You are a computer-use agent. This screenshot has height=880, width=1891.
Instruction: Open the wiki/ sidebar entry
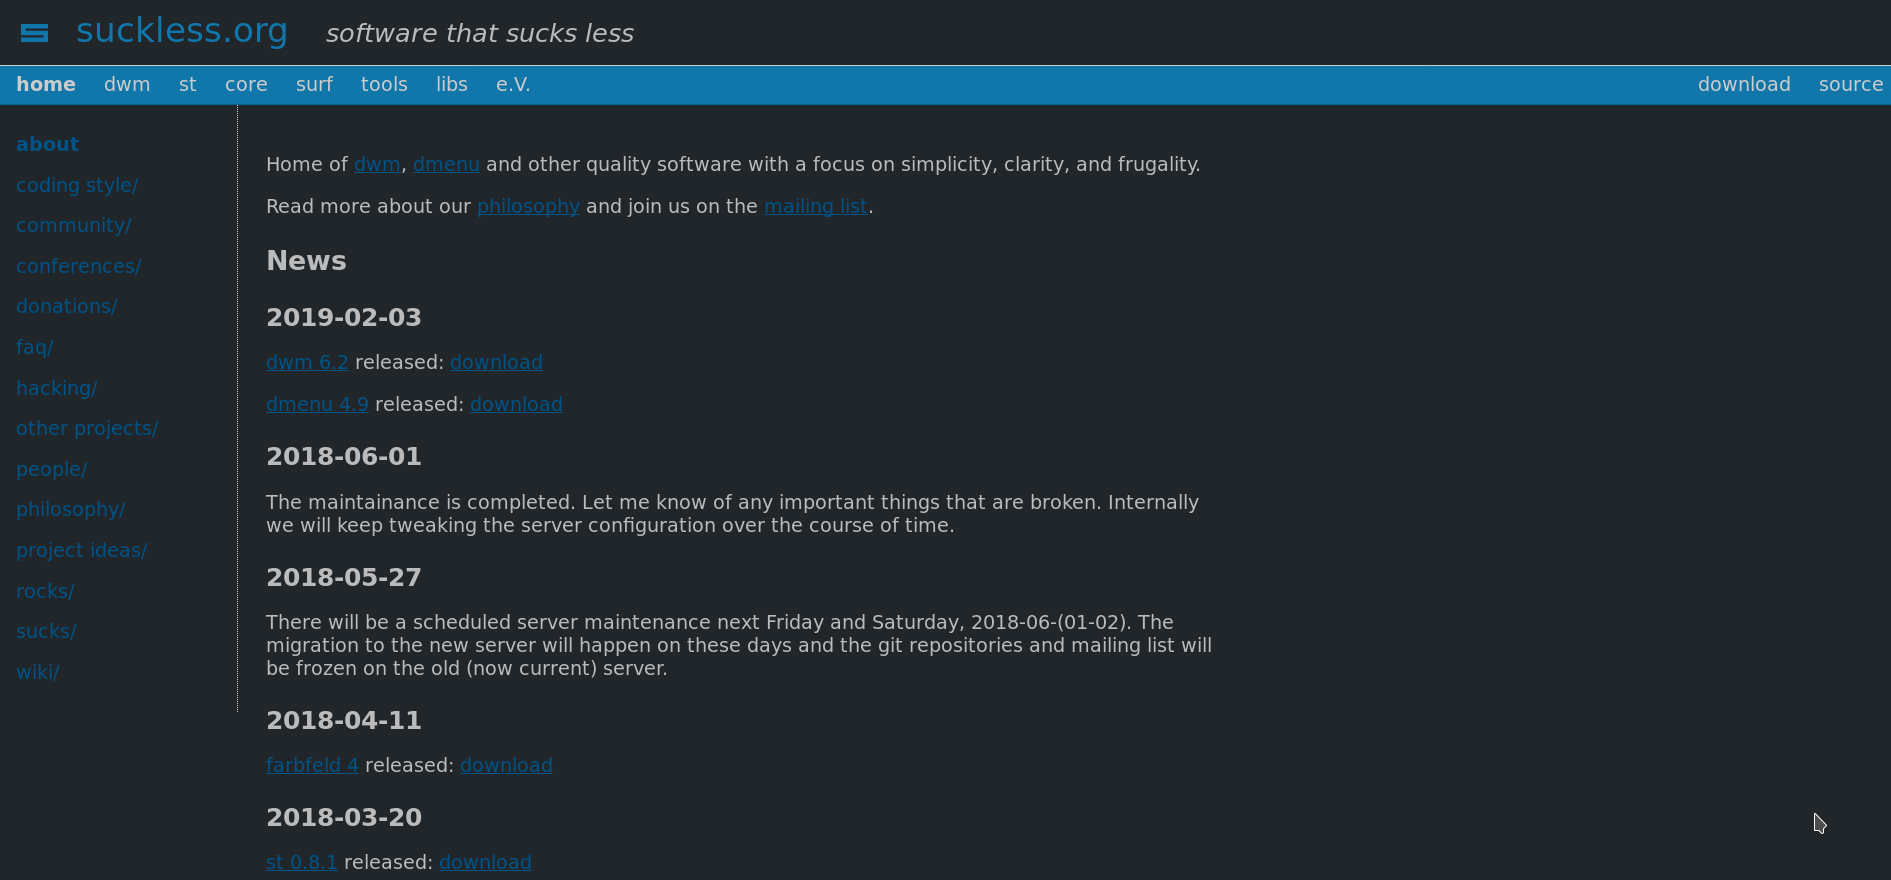[38, 672]
